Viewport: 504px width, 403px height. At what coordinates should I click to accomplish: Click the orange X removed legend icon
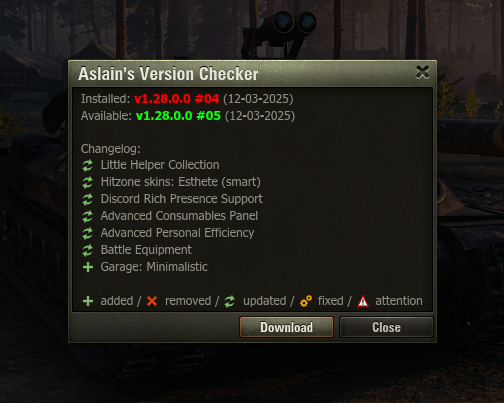pyautogui.click(x=152, y=301)
